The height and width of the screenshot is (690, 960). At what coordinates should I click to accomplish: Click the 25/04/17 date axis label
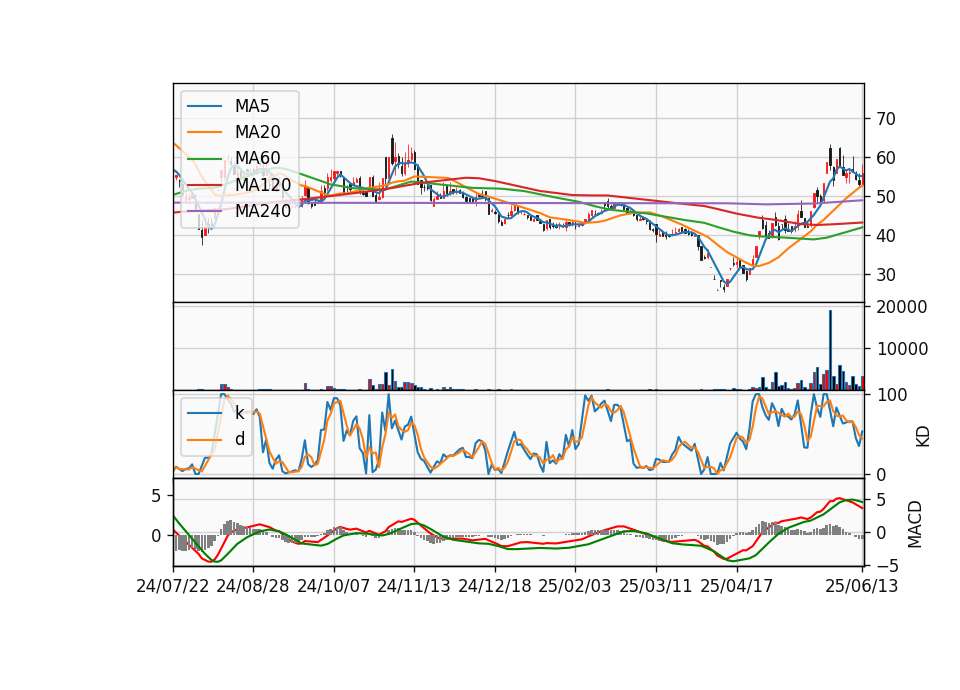pyautogui.click(x=737, y=586)
